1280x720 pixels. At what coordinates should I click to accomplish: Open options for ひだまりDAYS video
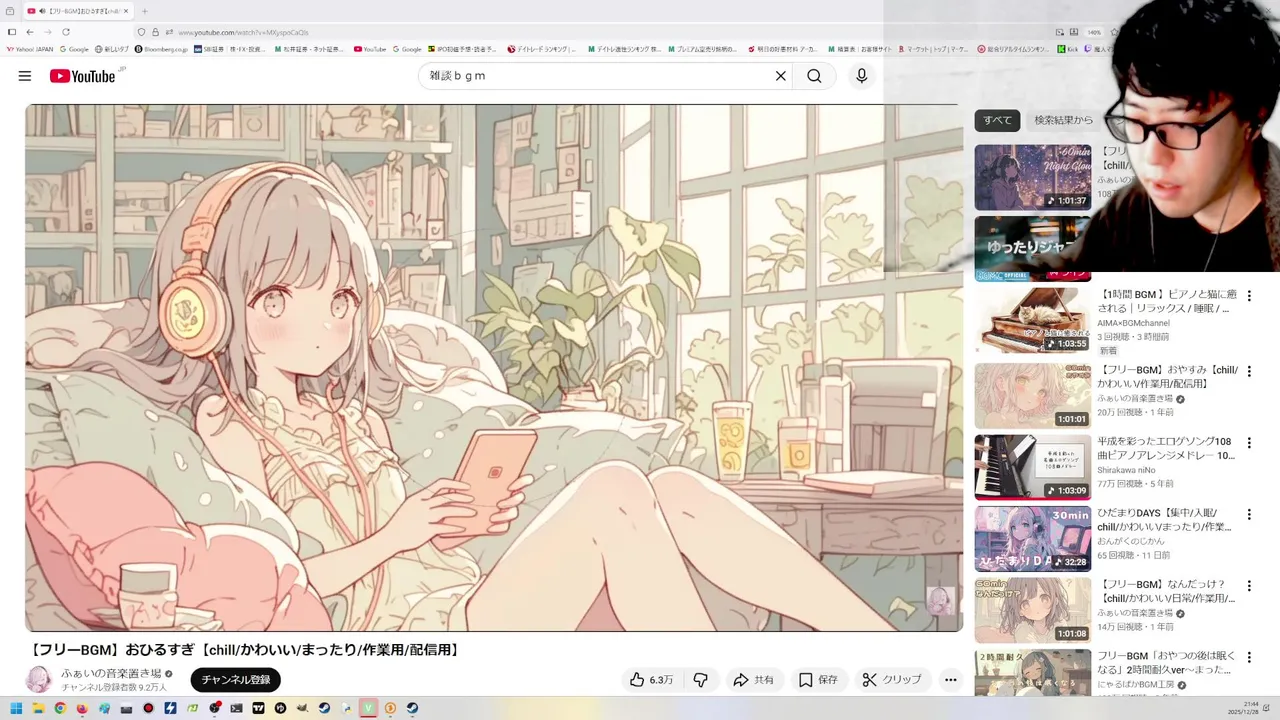(x=1249, y=514)
